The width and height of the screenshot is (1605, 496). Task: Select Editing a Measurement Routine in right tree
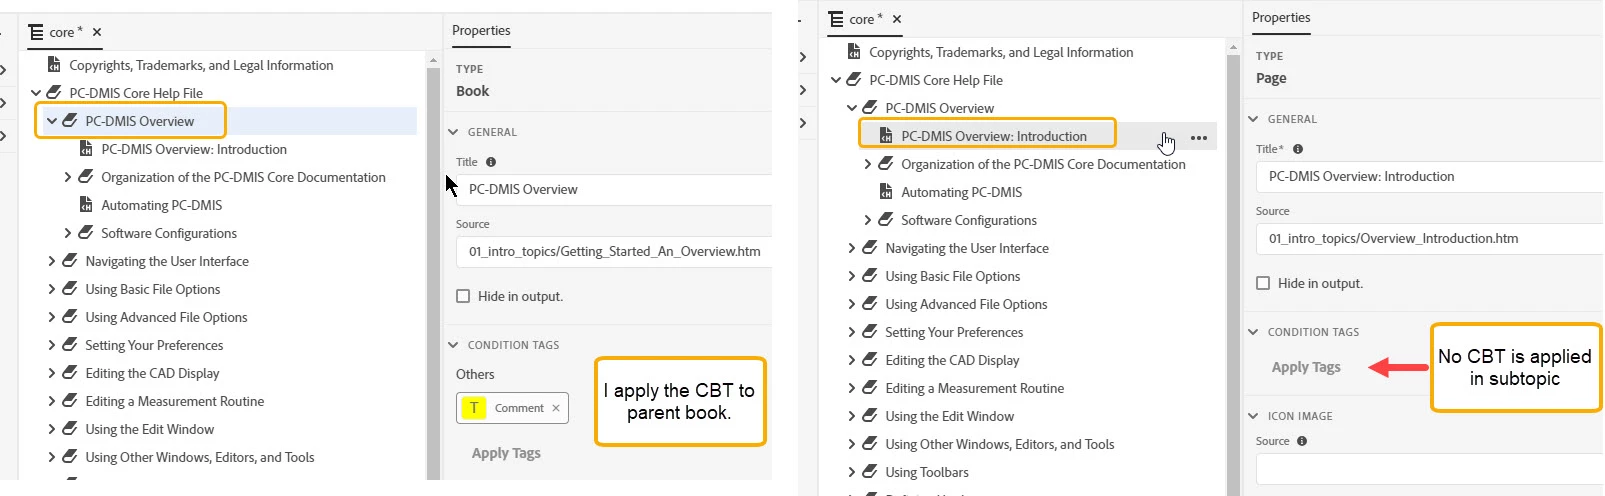(x=975, y=388)
